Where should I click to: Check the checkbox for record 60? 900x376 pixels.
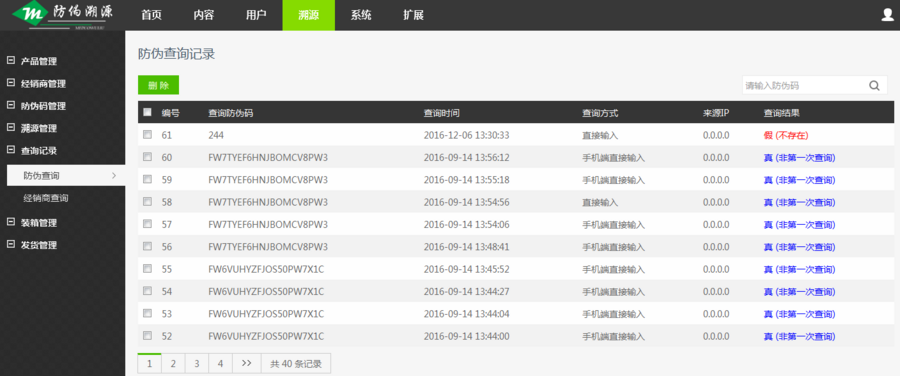(x=148, y=157)
